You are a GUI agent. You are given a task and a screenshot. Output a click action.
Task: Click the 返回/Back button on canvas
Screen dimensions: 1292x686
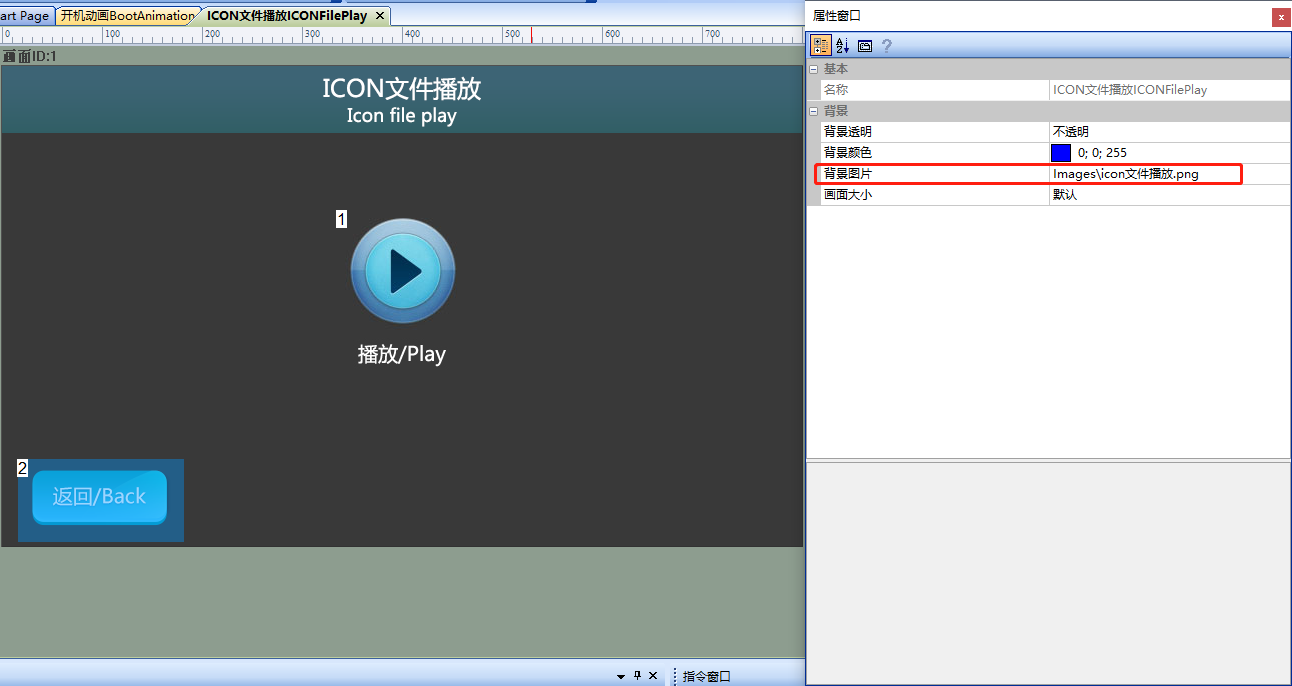coord(100,497)
